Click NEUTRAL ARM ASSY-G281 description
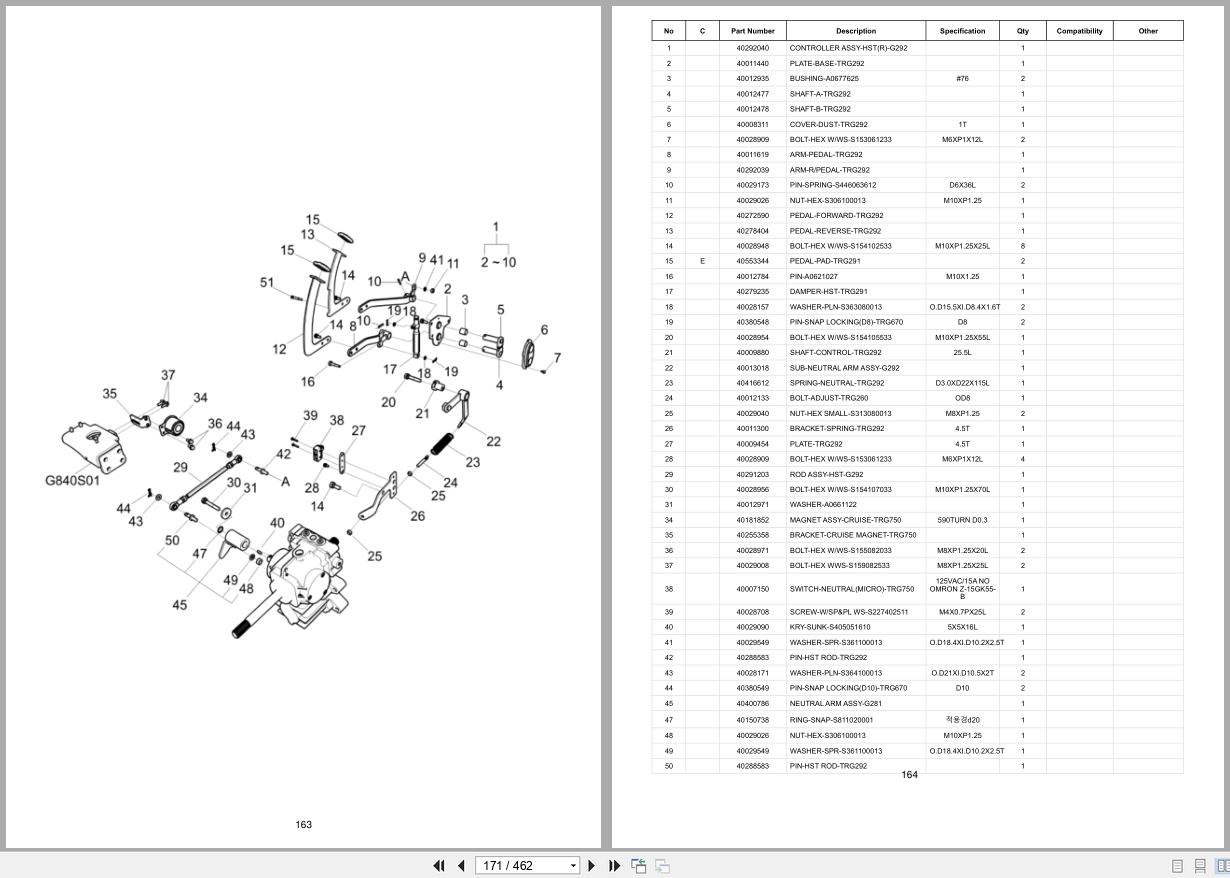Image resolution: width=1230 pixels, height=878 pixels. pos(836,703)
